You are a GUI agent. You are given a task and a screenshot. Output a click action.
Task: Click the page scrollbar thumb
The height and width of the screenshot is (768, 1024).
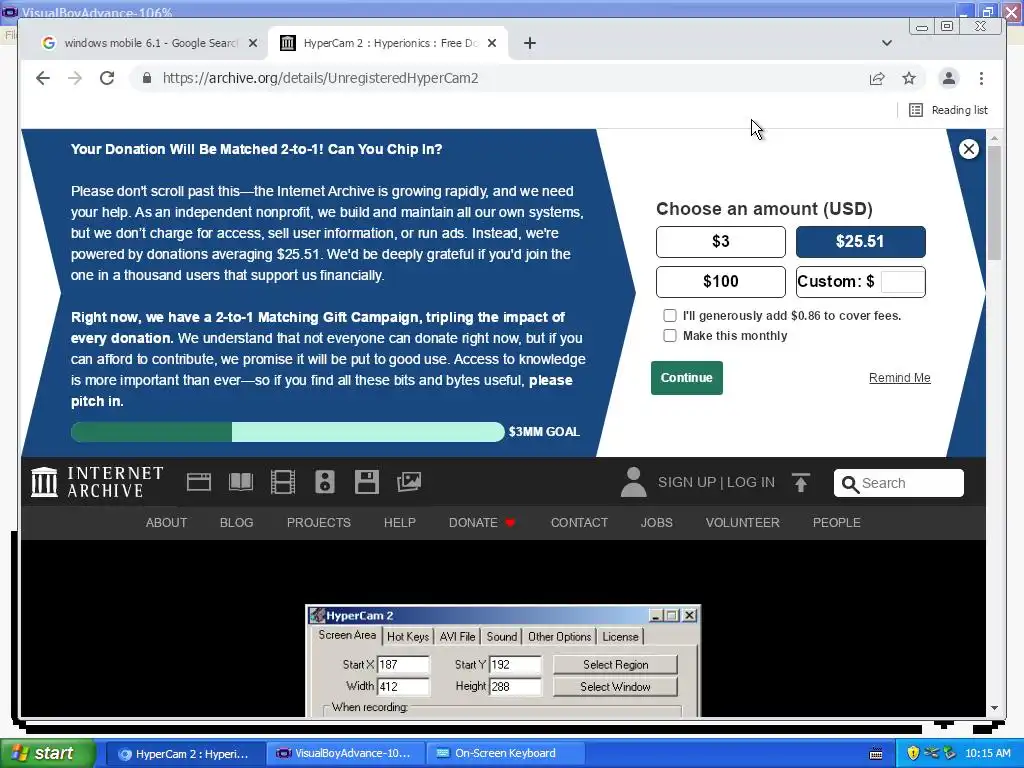pos(994,203)
